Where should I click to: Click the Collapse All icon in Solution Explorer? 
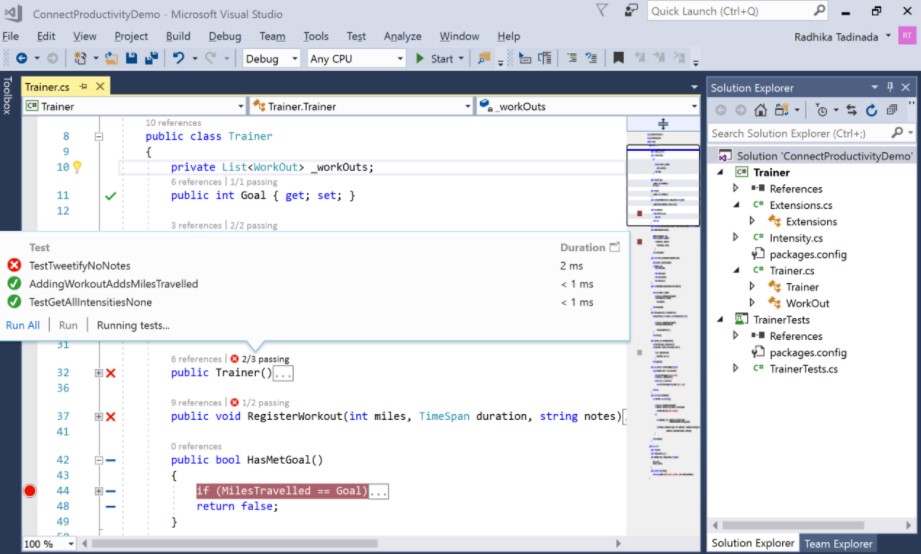click(892, 110)
